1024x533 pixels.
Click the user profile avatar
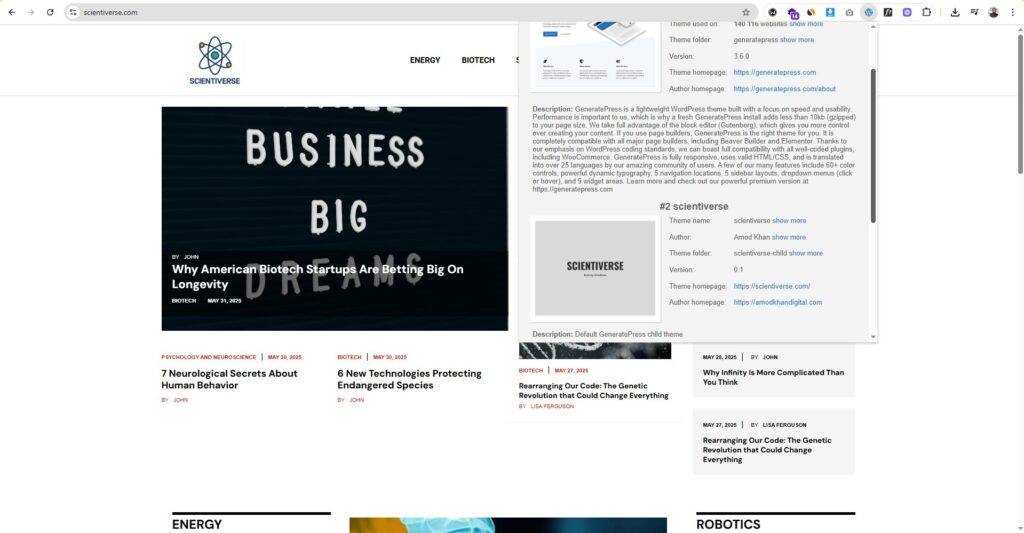click(993, 12)
